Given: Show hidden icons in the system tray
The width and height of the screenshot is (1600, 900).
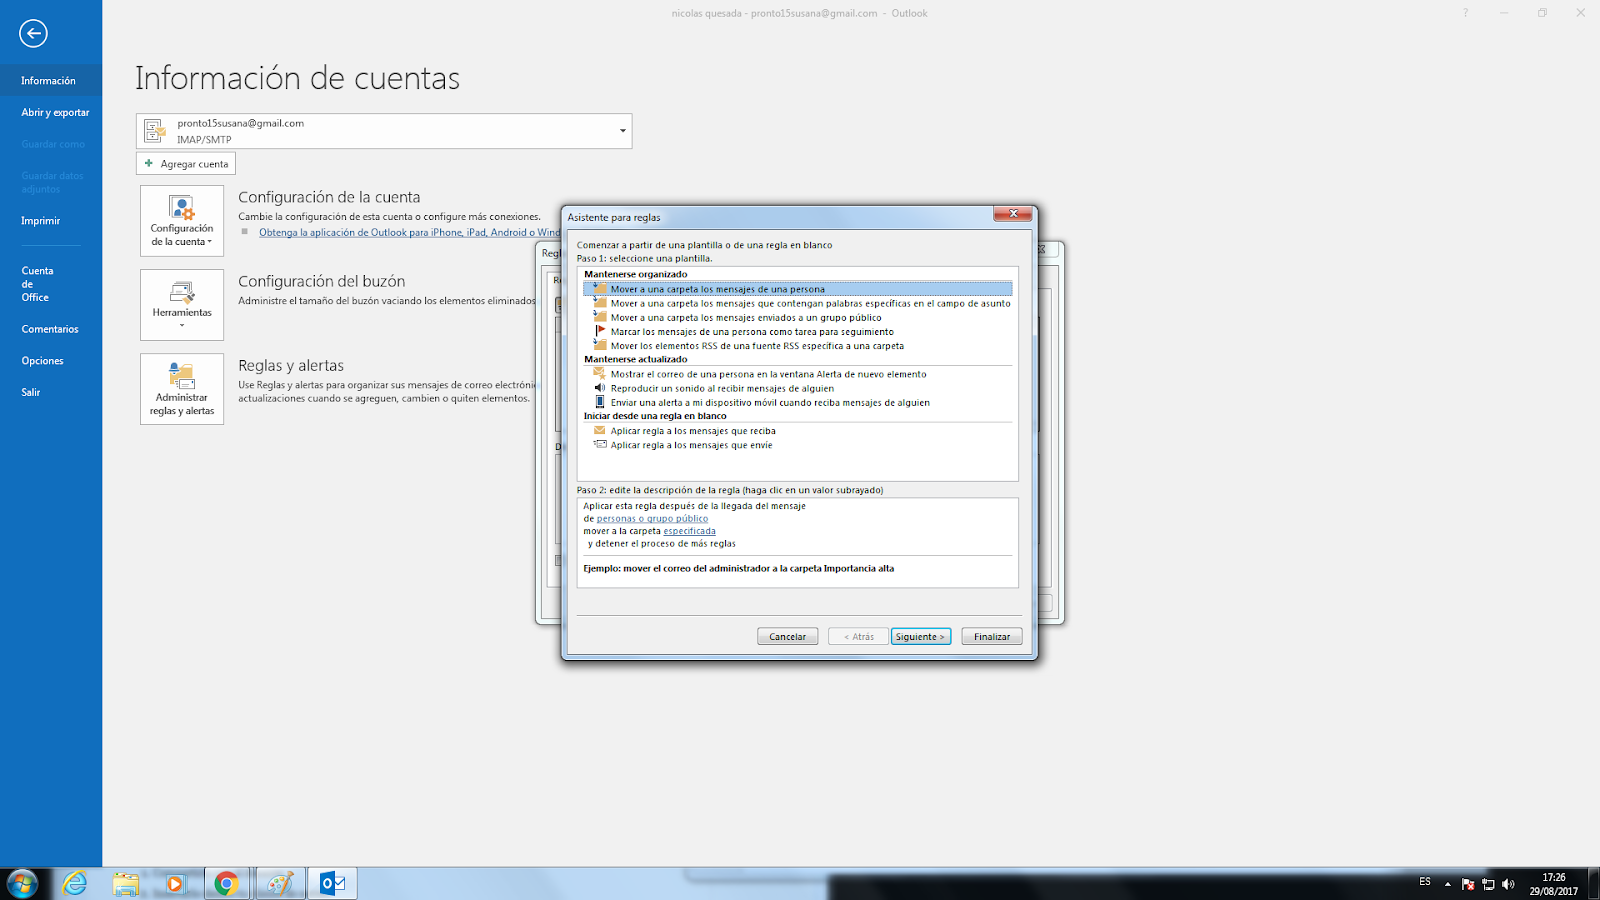Looking at the screenshot, I should click(x=1447, y=884).
